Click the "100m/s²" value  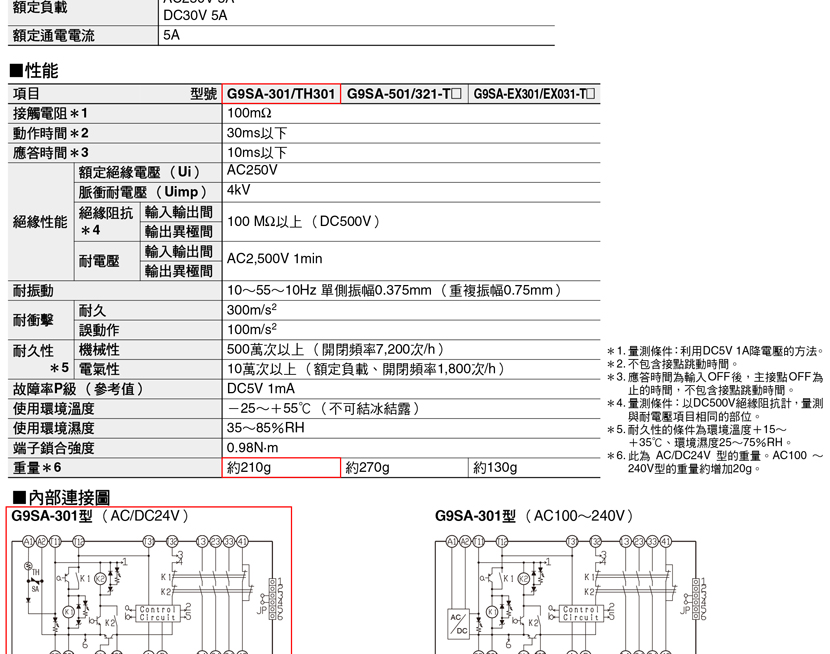(252, 330)
